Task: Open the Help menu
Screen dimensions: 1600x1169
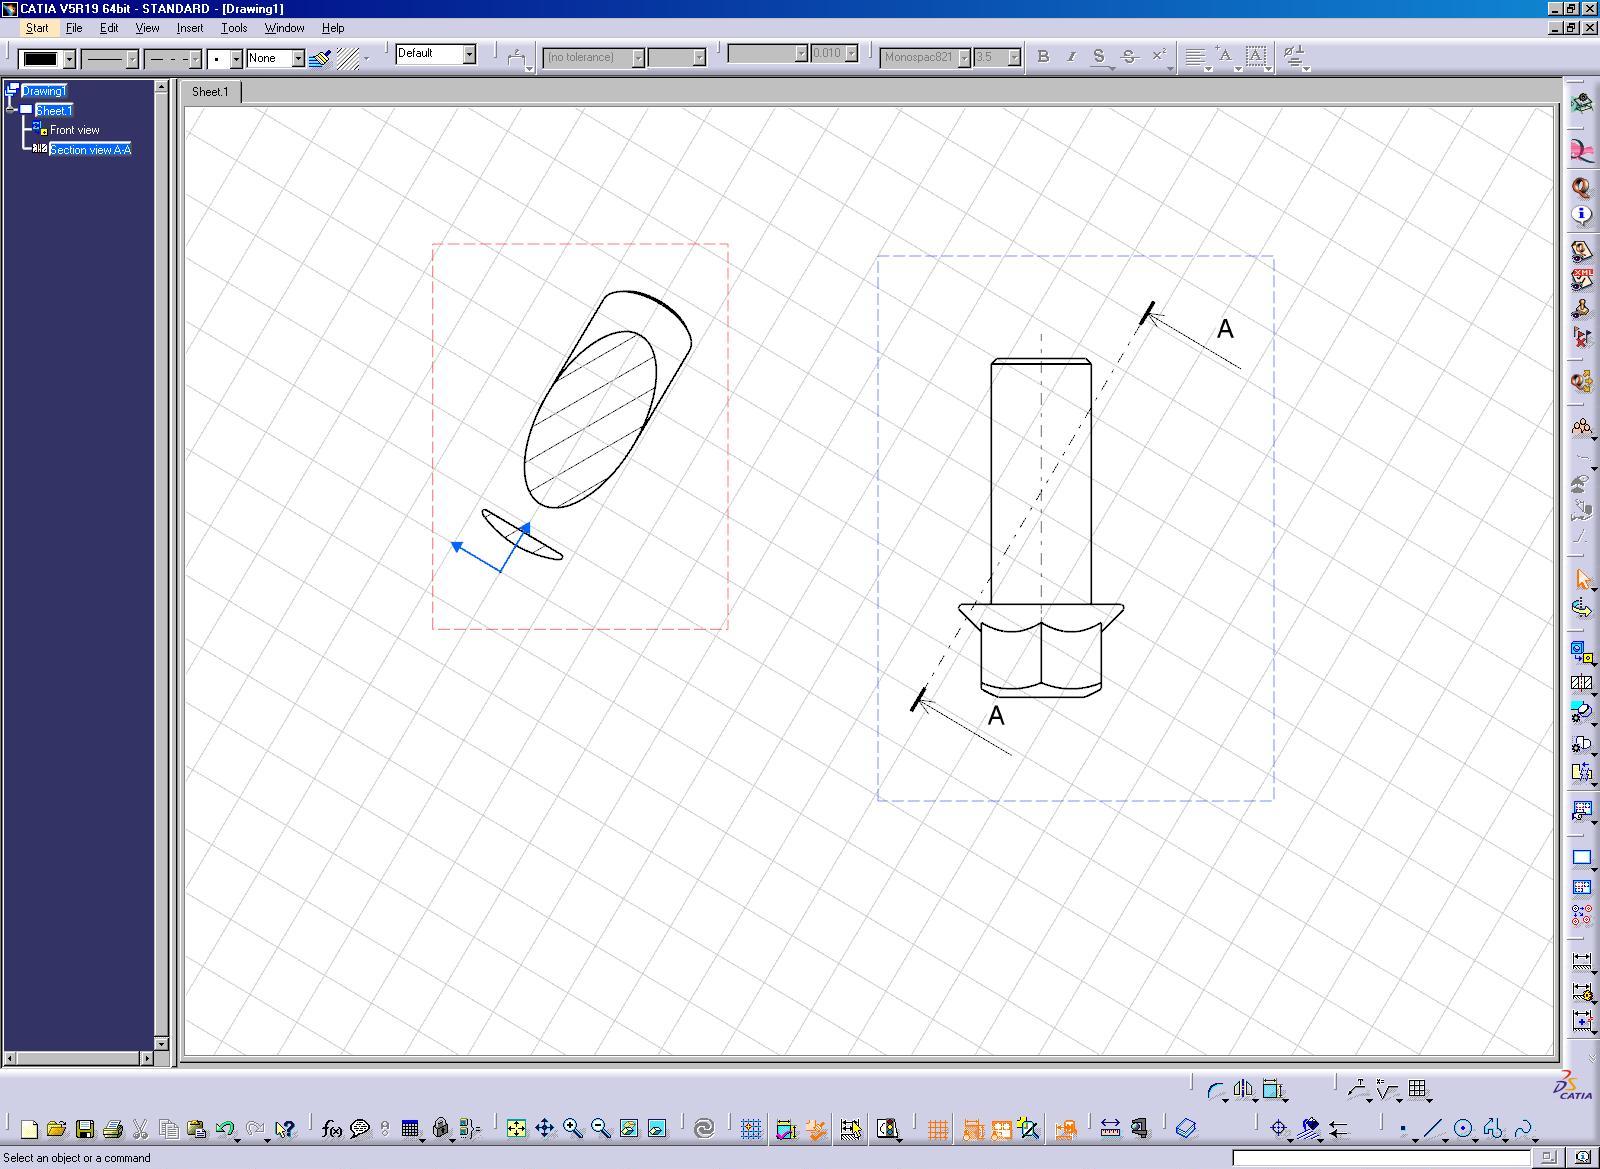Action: point(333,28)
